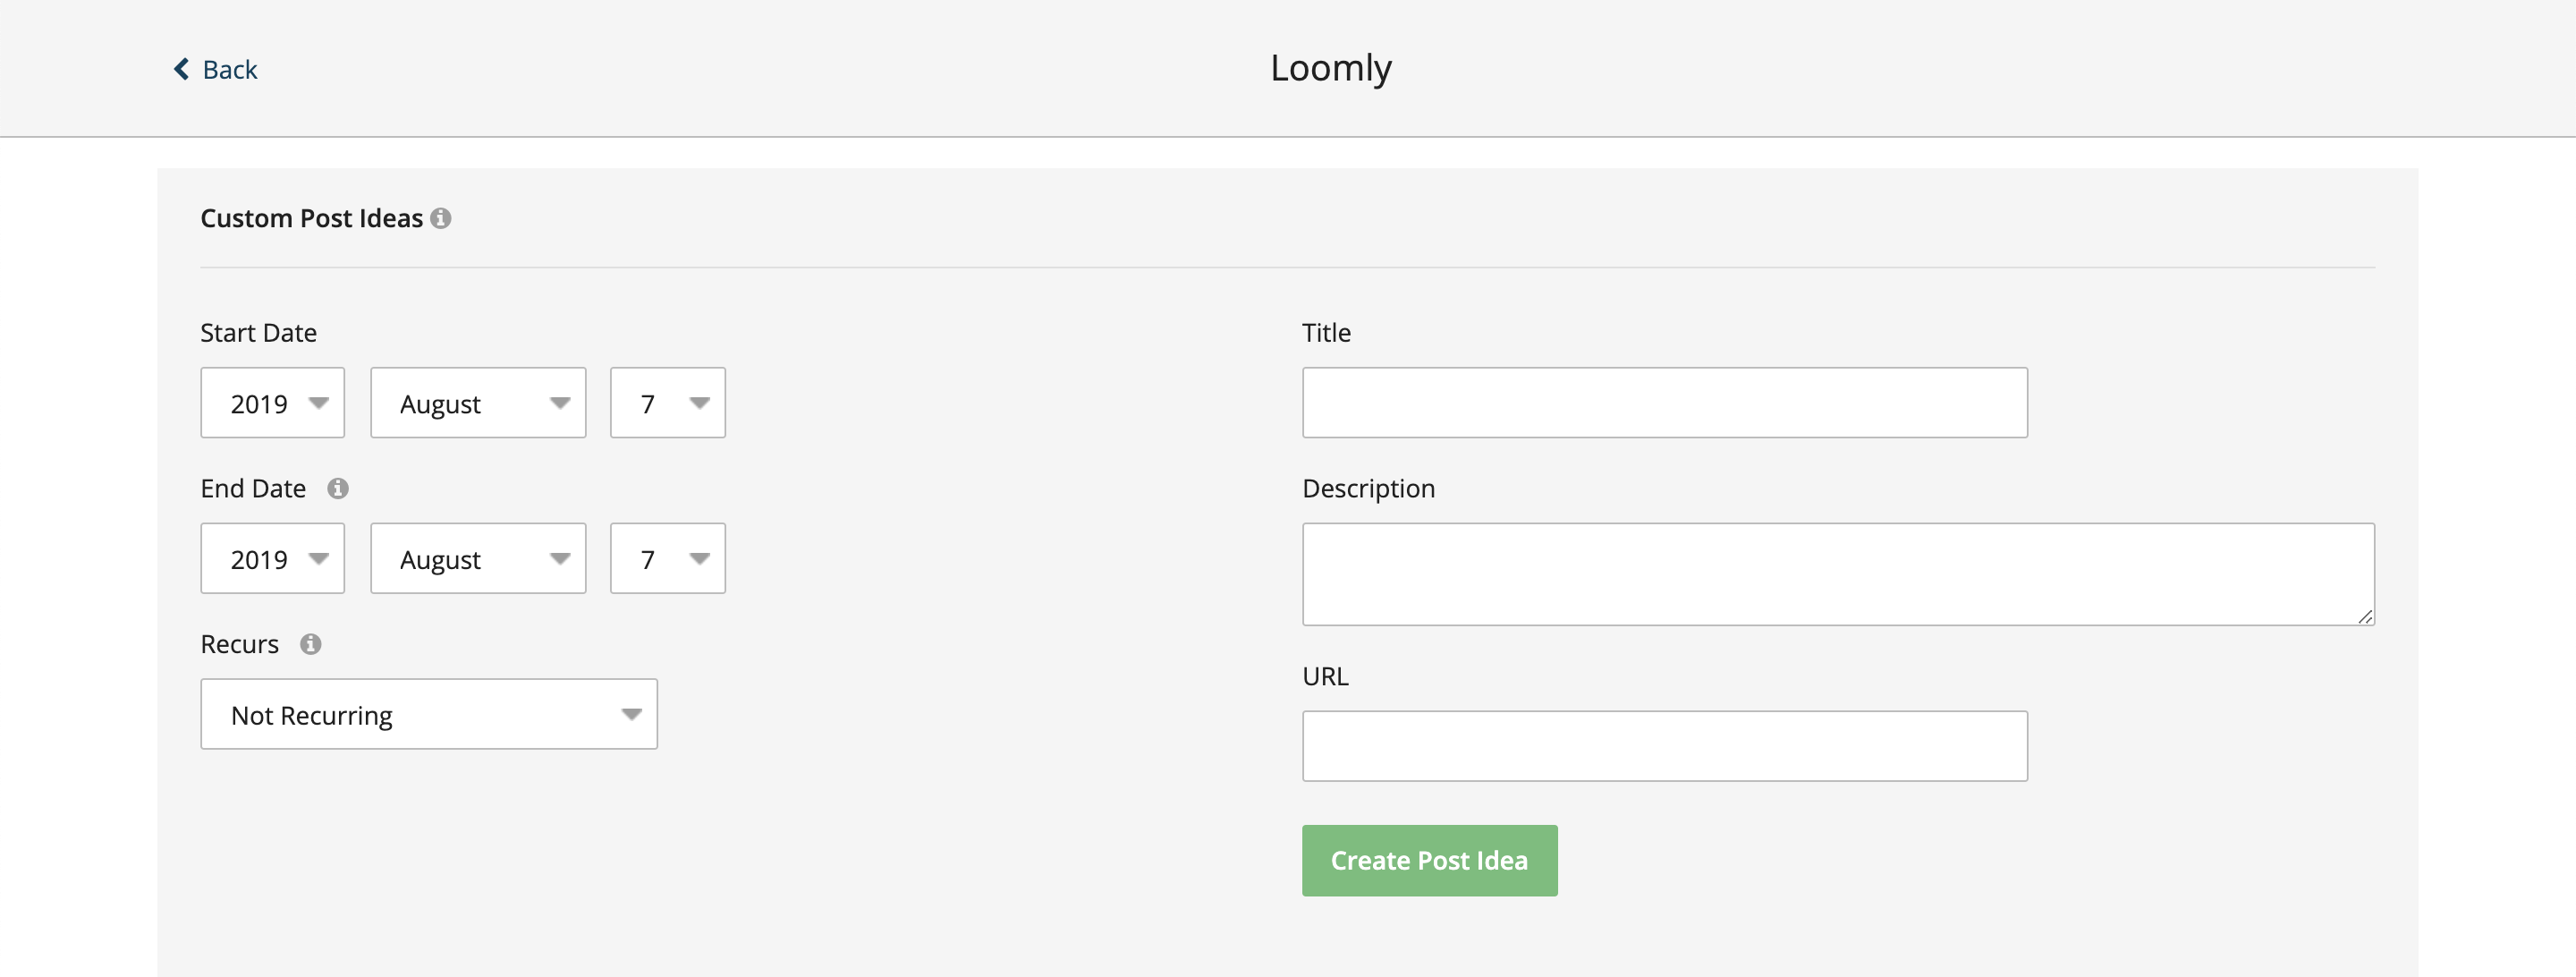The width and height of the screenshot is (2576, 977).
Task: Click the Custom Post Ideas heading
Action: [x=312, y=218]
